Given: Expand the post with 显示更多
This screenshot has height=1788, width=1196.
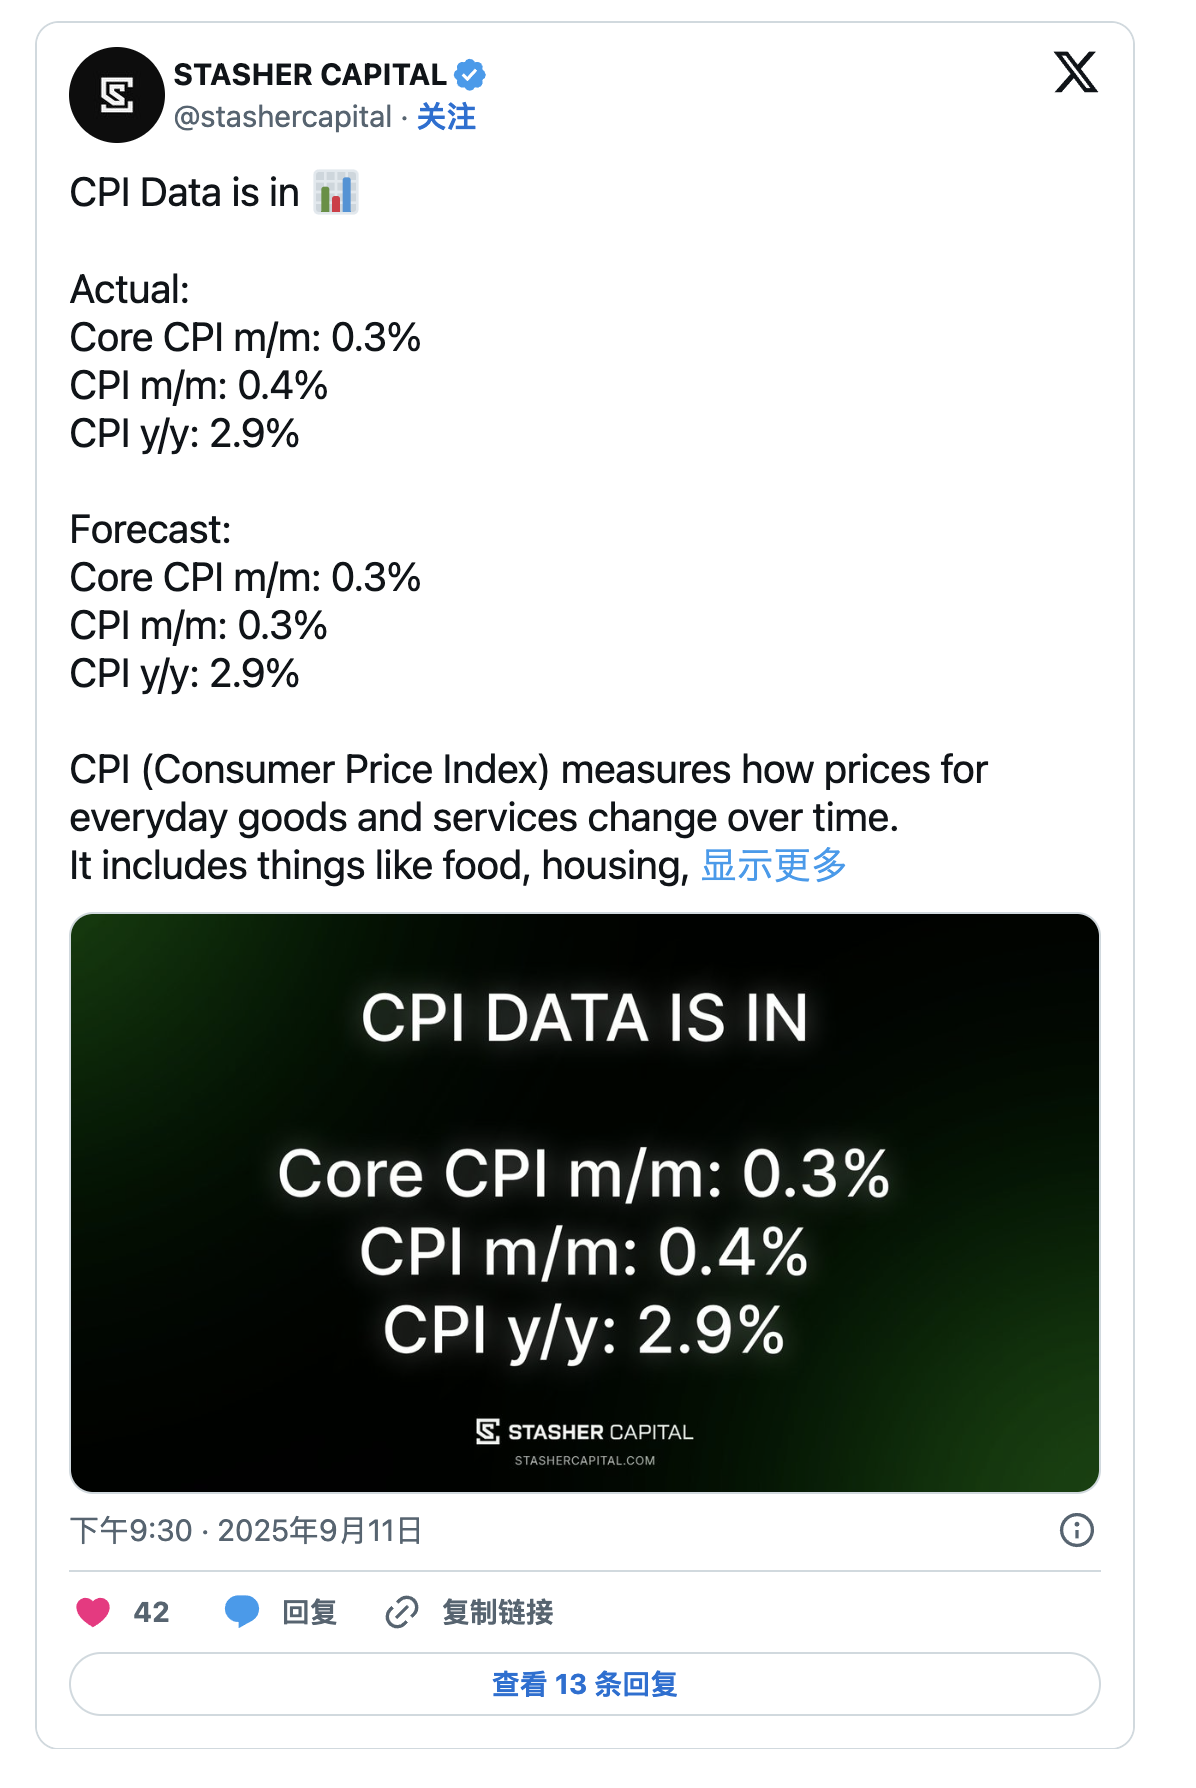Looking at the screenshot, I should pyautogui.click(x=773, y=866).
